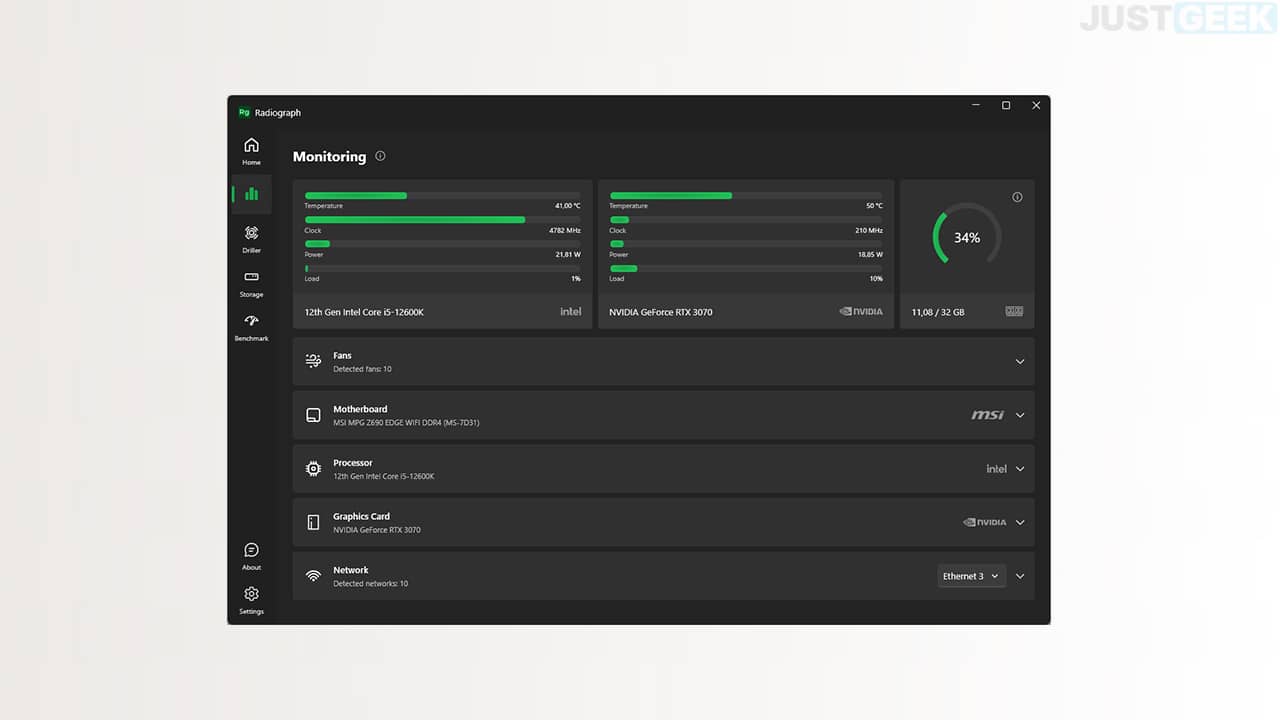Screen dimensions: 1280x720
Task: Open the Driller tool
Action: (x=251, y=238)
